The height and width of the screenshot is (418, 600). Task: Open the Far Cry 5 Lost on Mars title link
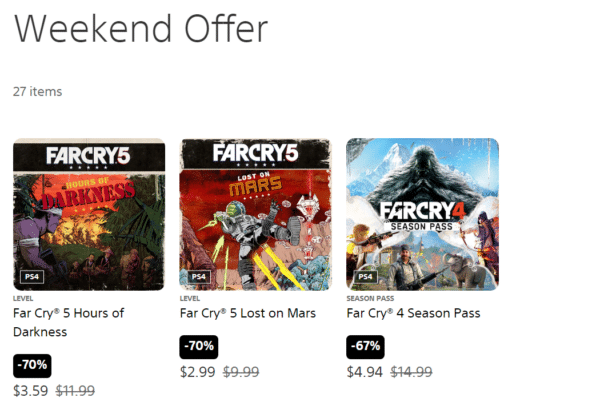click(247, 313)
